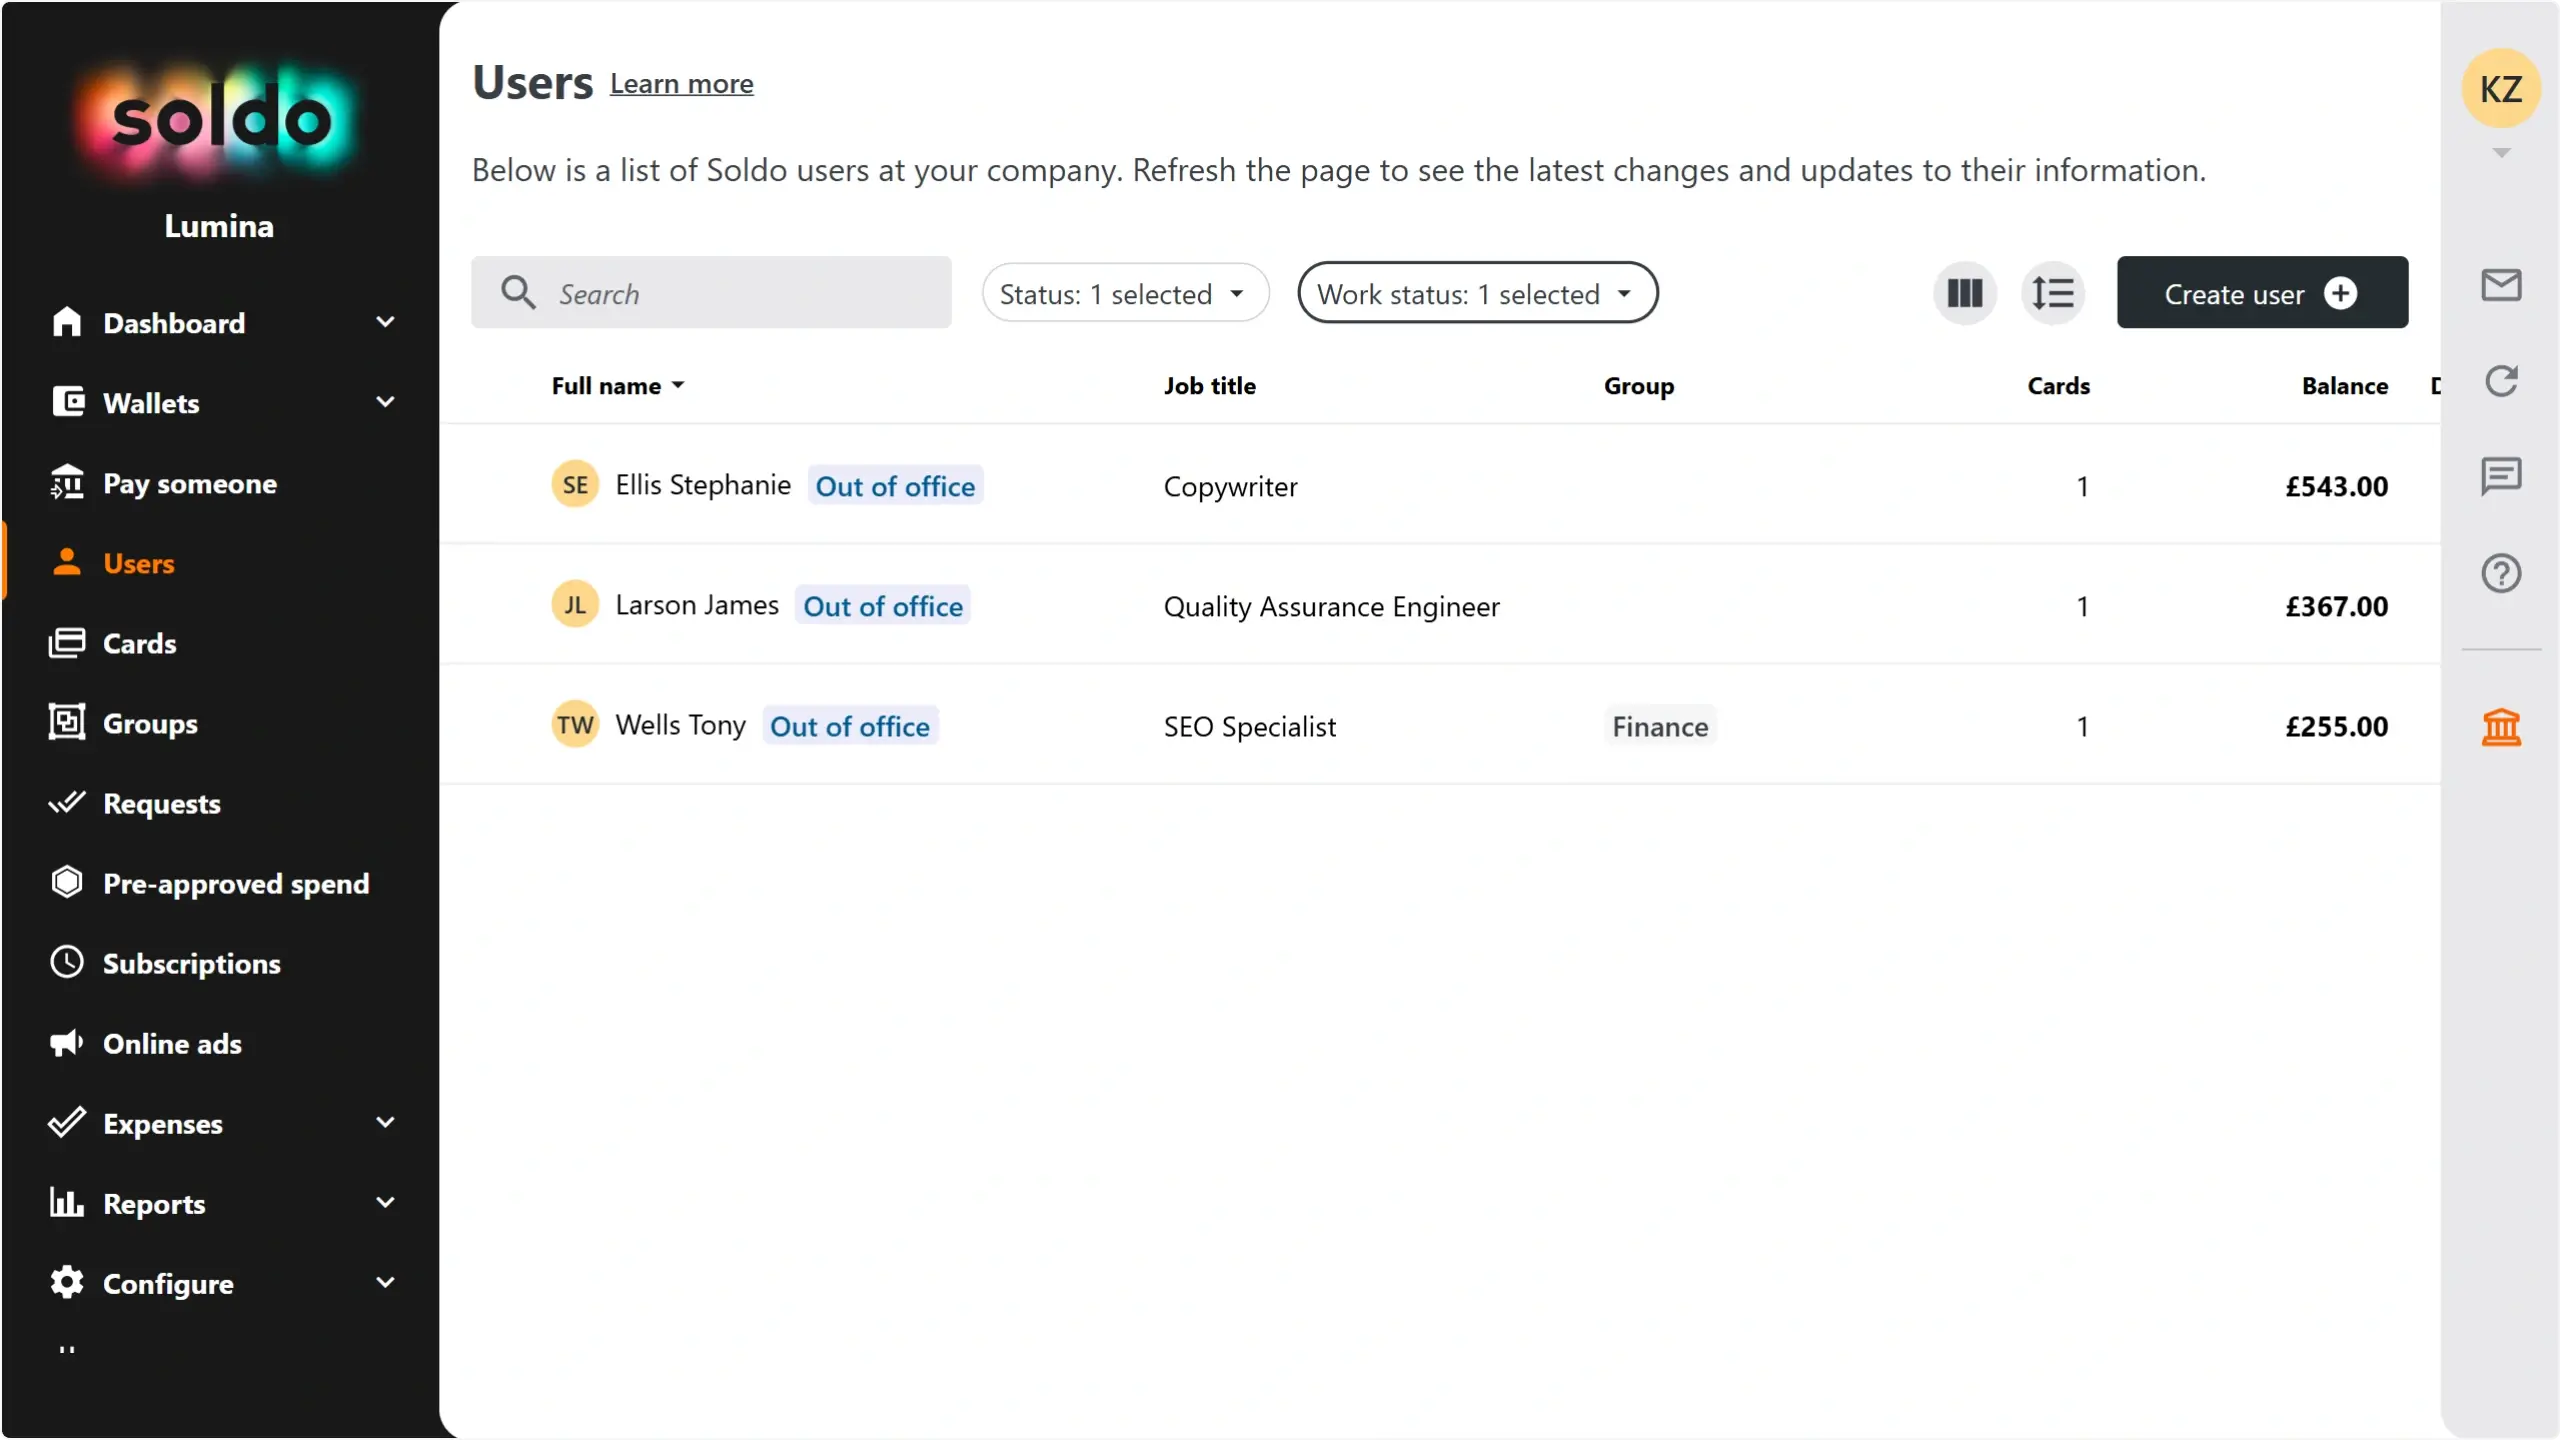The image size is (2560, 1440).
Task: Sort by the Full name column
Action: [617, 386]
